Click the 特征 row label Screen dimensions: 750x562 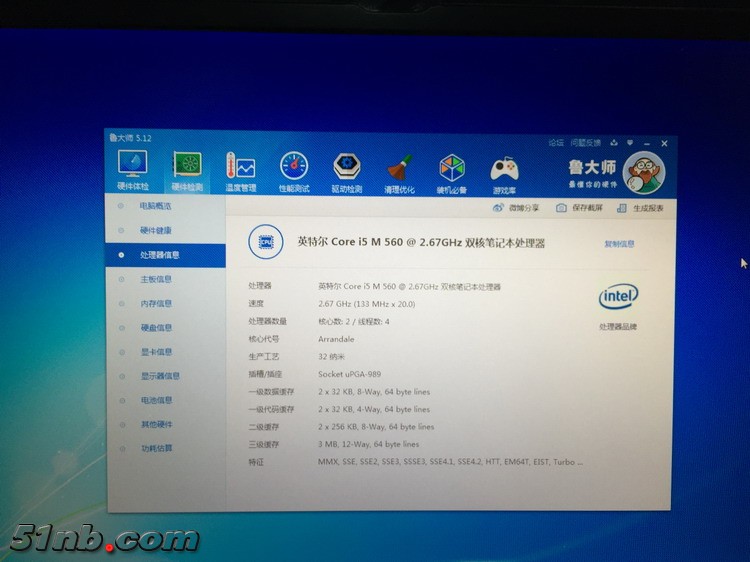256,463
